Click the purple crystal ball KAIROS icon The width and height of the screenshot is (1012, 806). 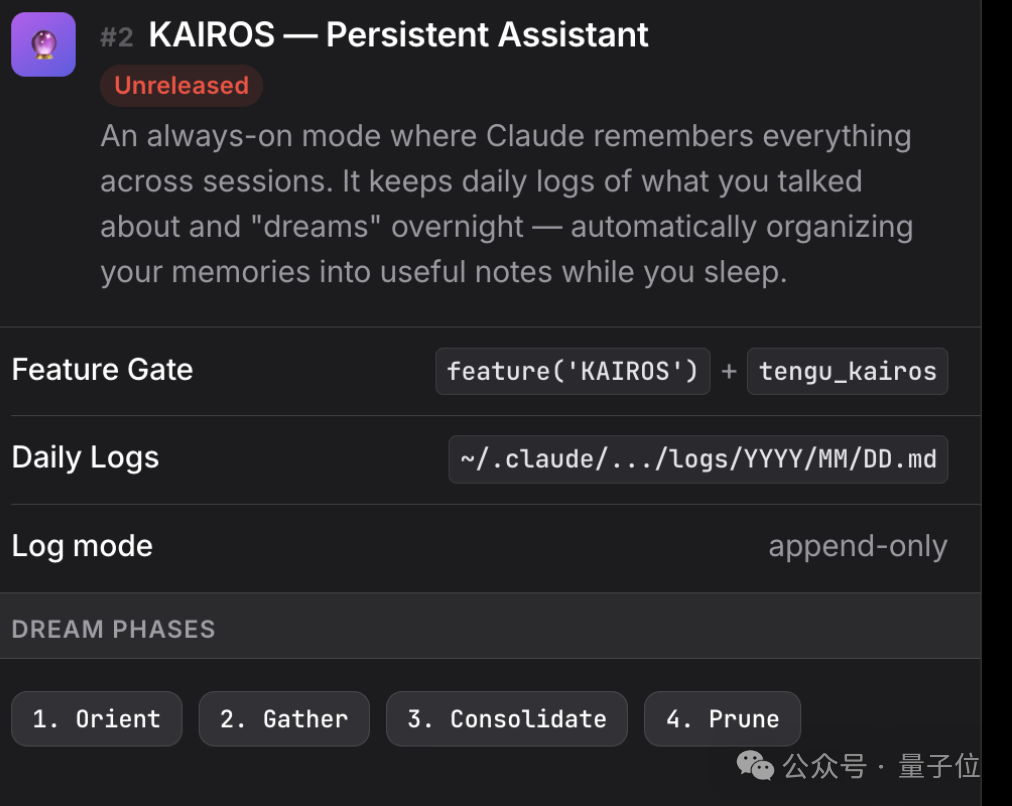point(43,45)
